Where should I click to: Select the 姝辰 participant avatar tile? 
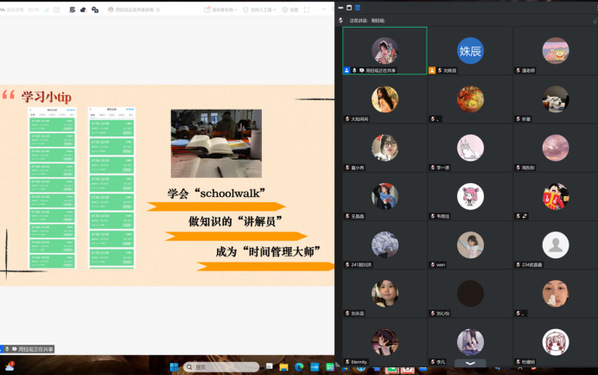tap(470, 51)
